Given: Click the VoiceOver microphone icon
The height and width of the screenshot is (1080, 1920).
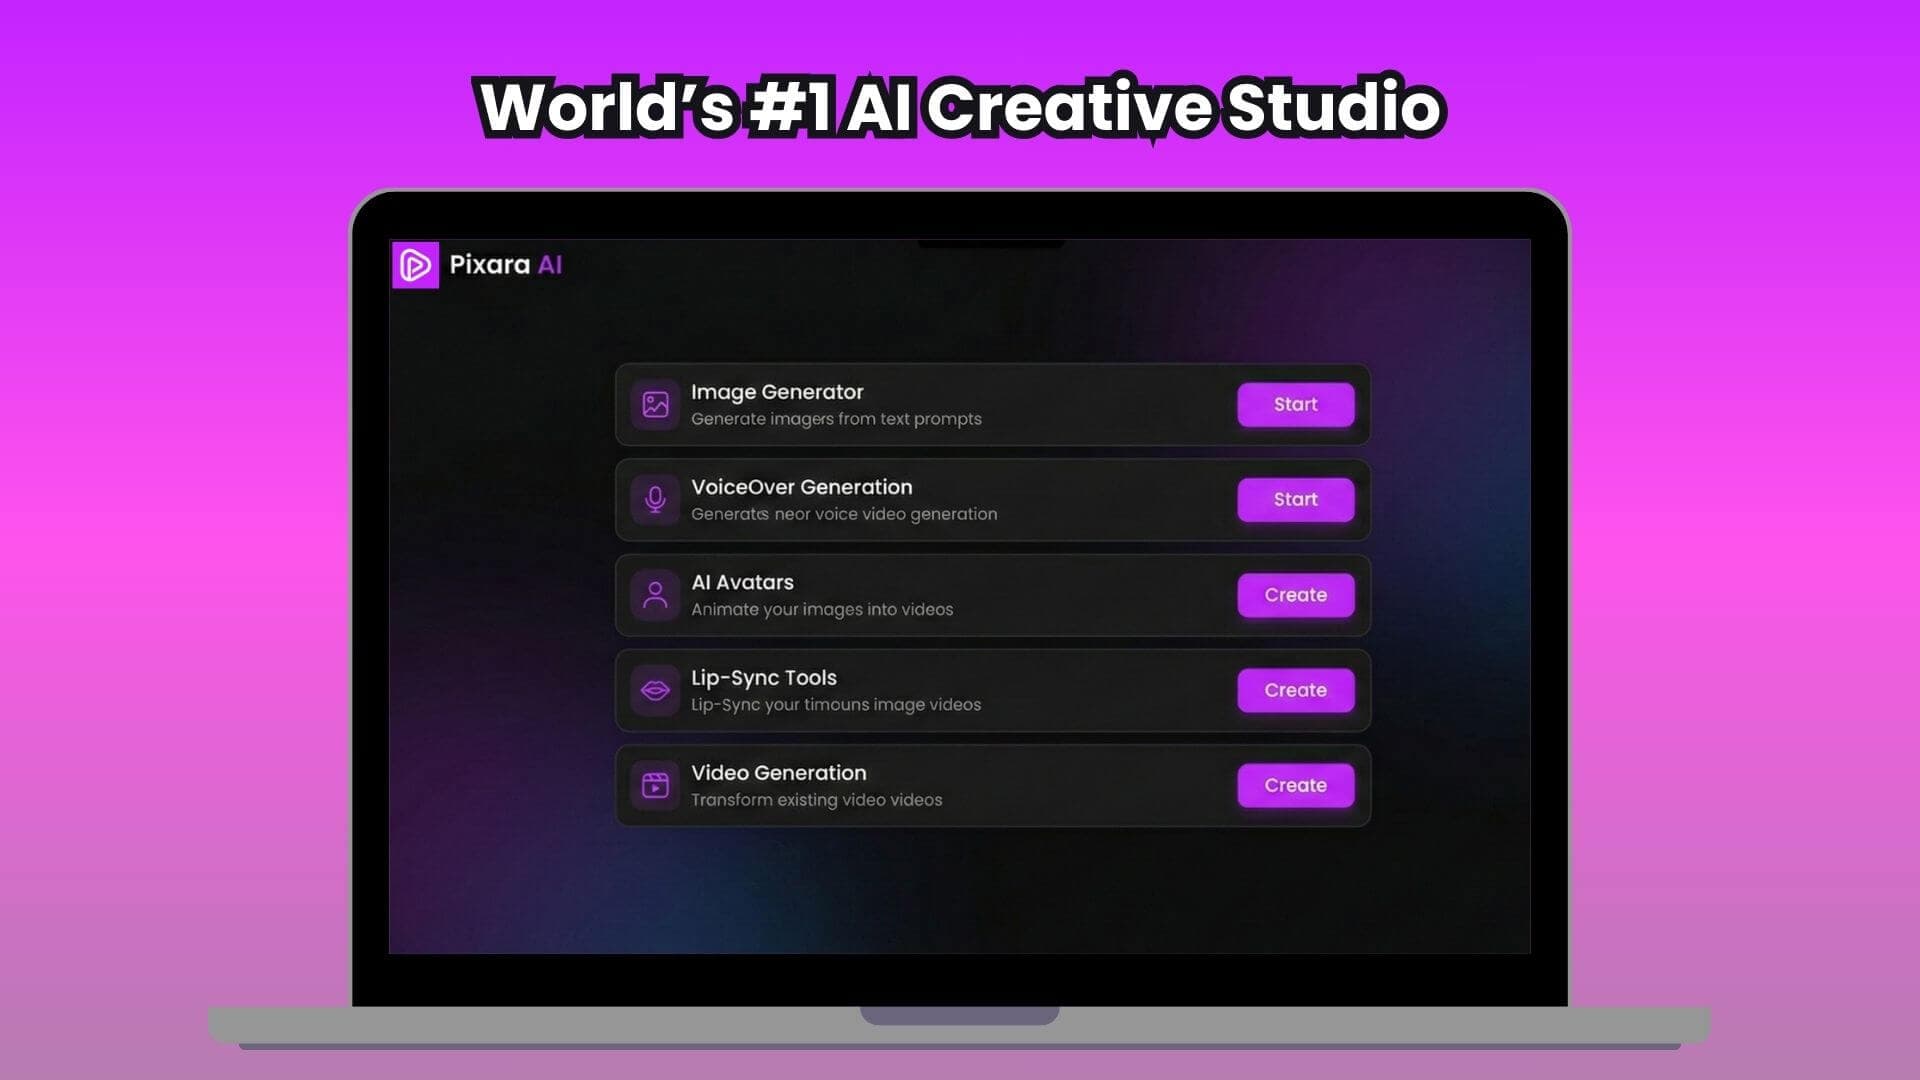Looking at the screenshot, I should tap(655, 500).
